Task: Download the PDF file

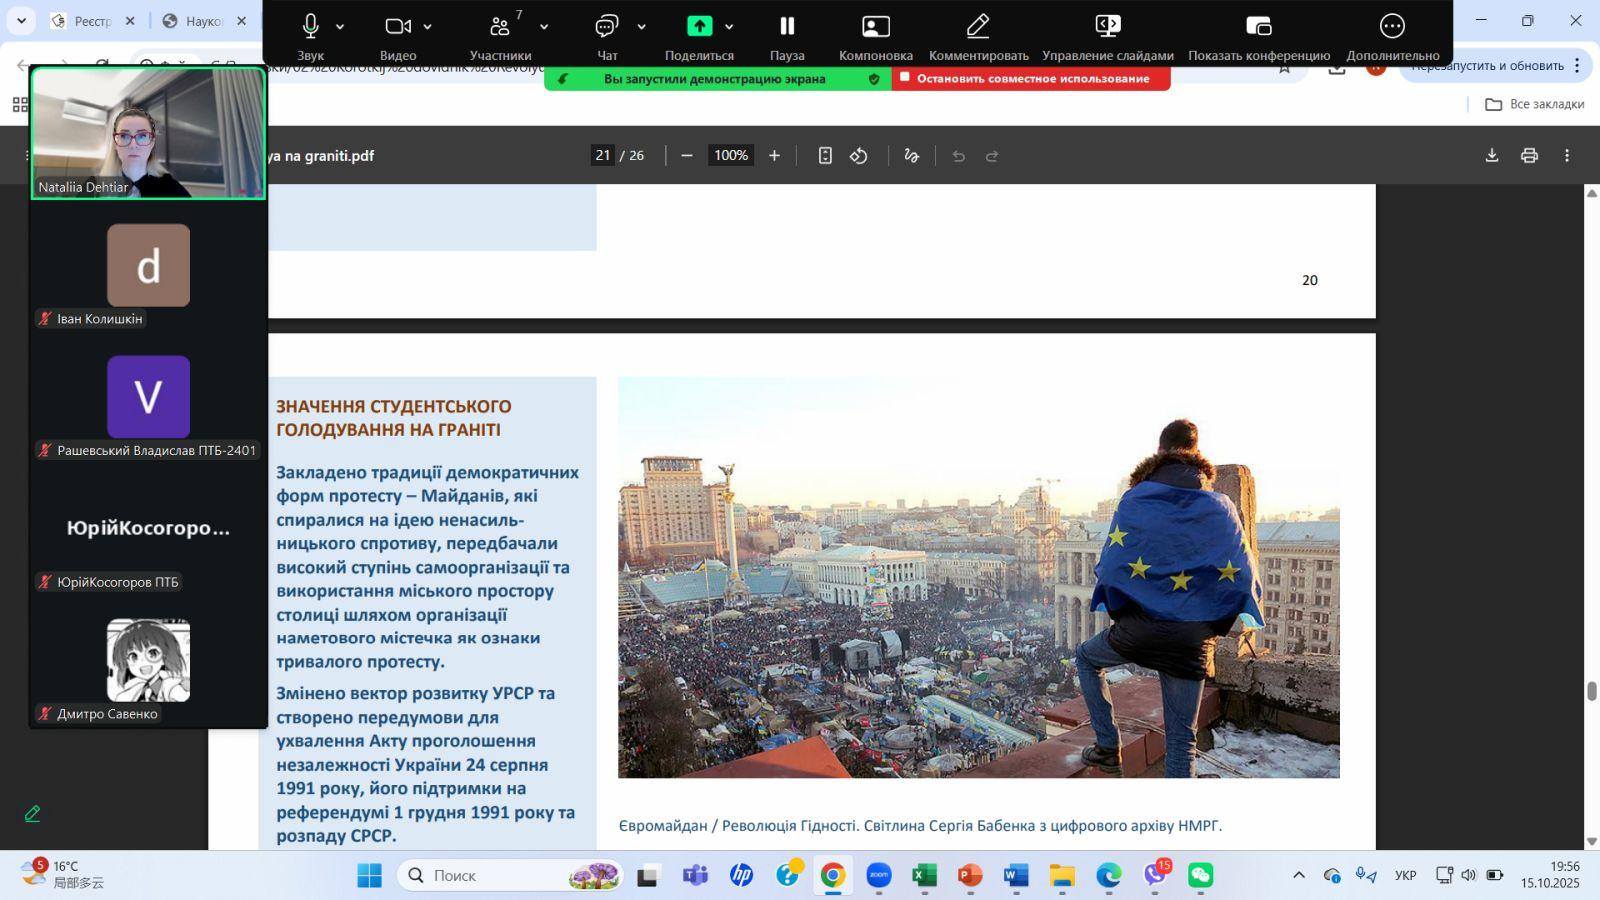Action: tap(1491, 156)
